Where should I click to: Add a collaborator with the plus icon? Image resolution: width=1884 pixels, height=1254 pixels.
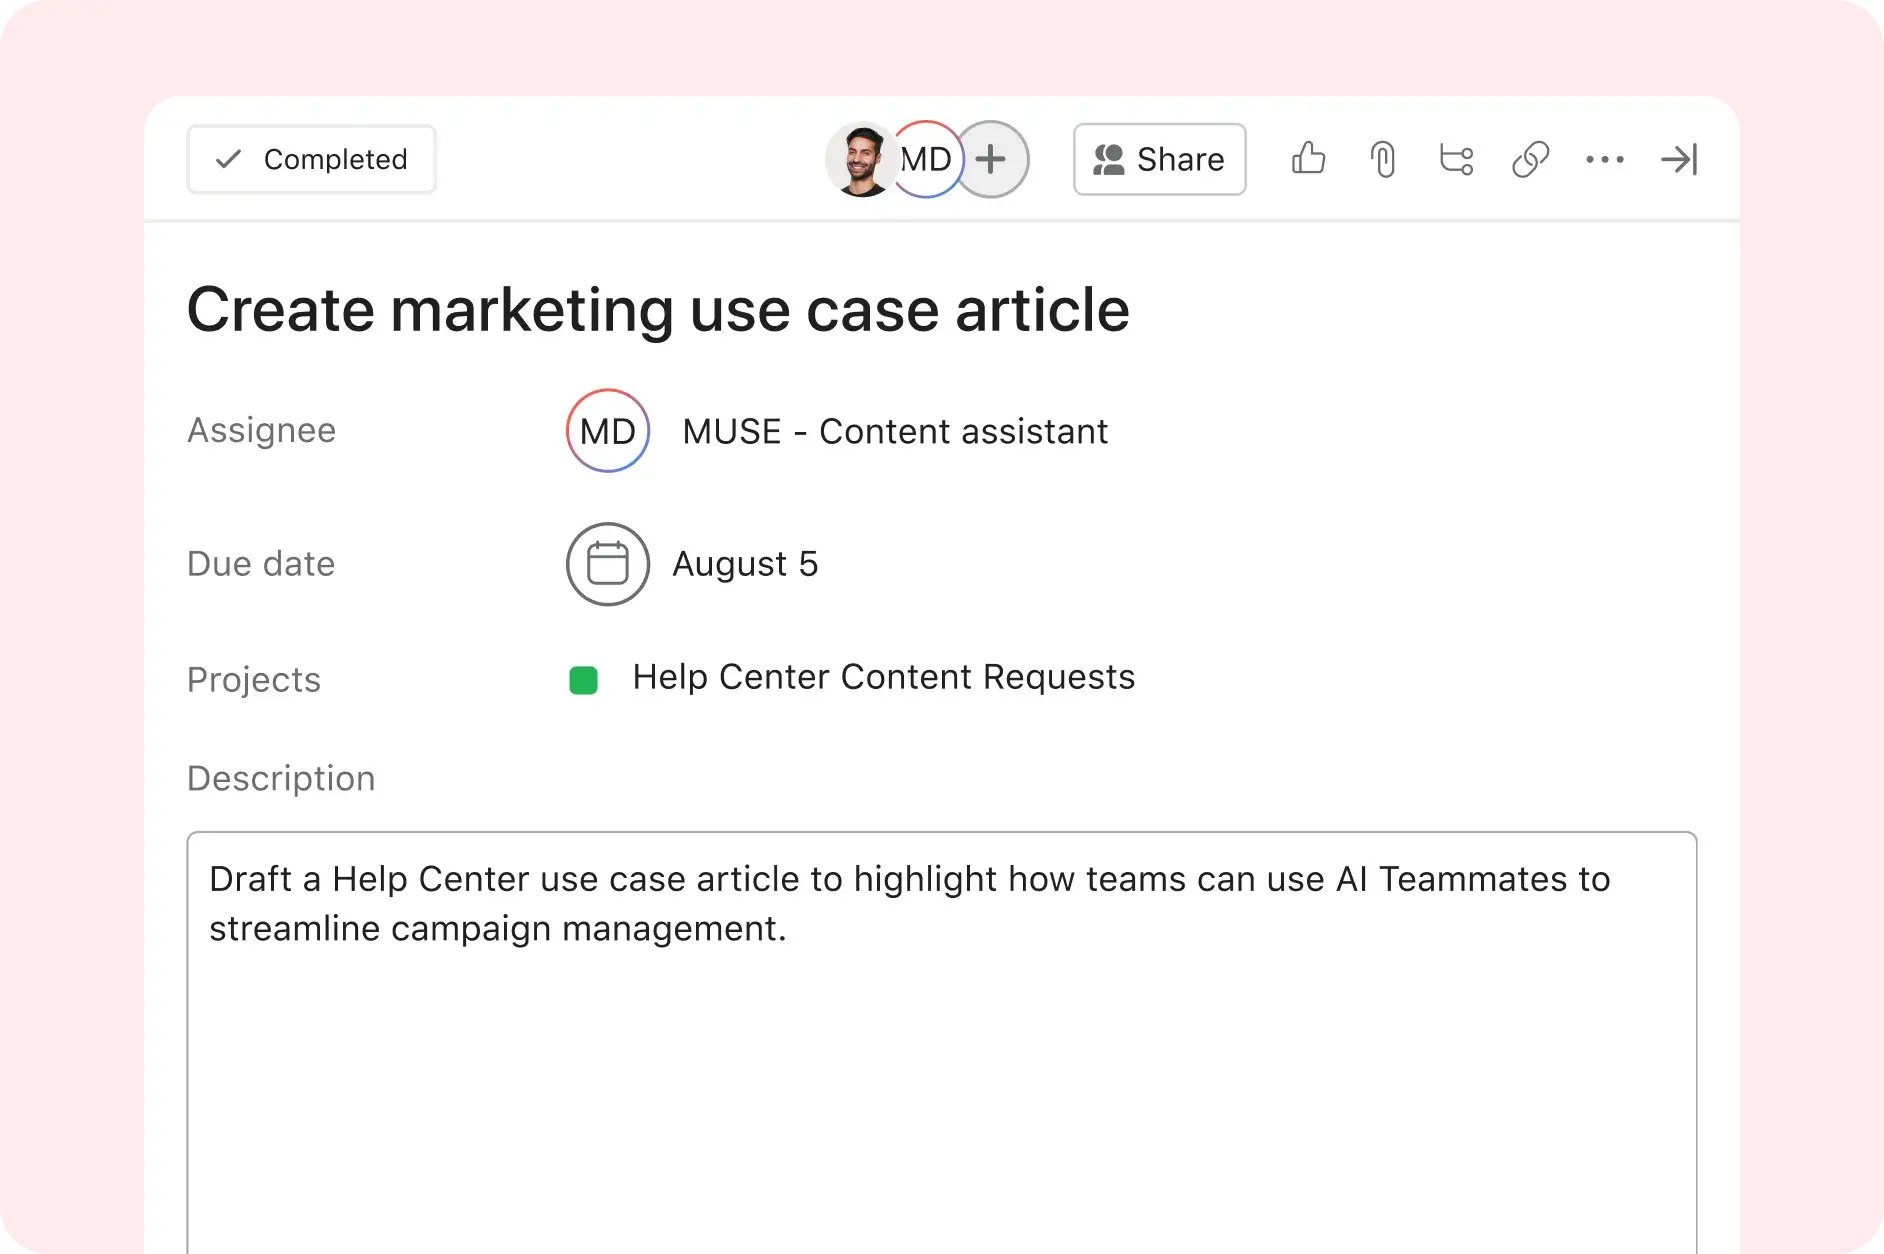coord(992,159)
